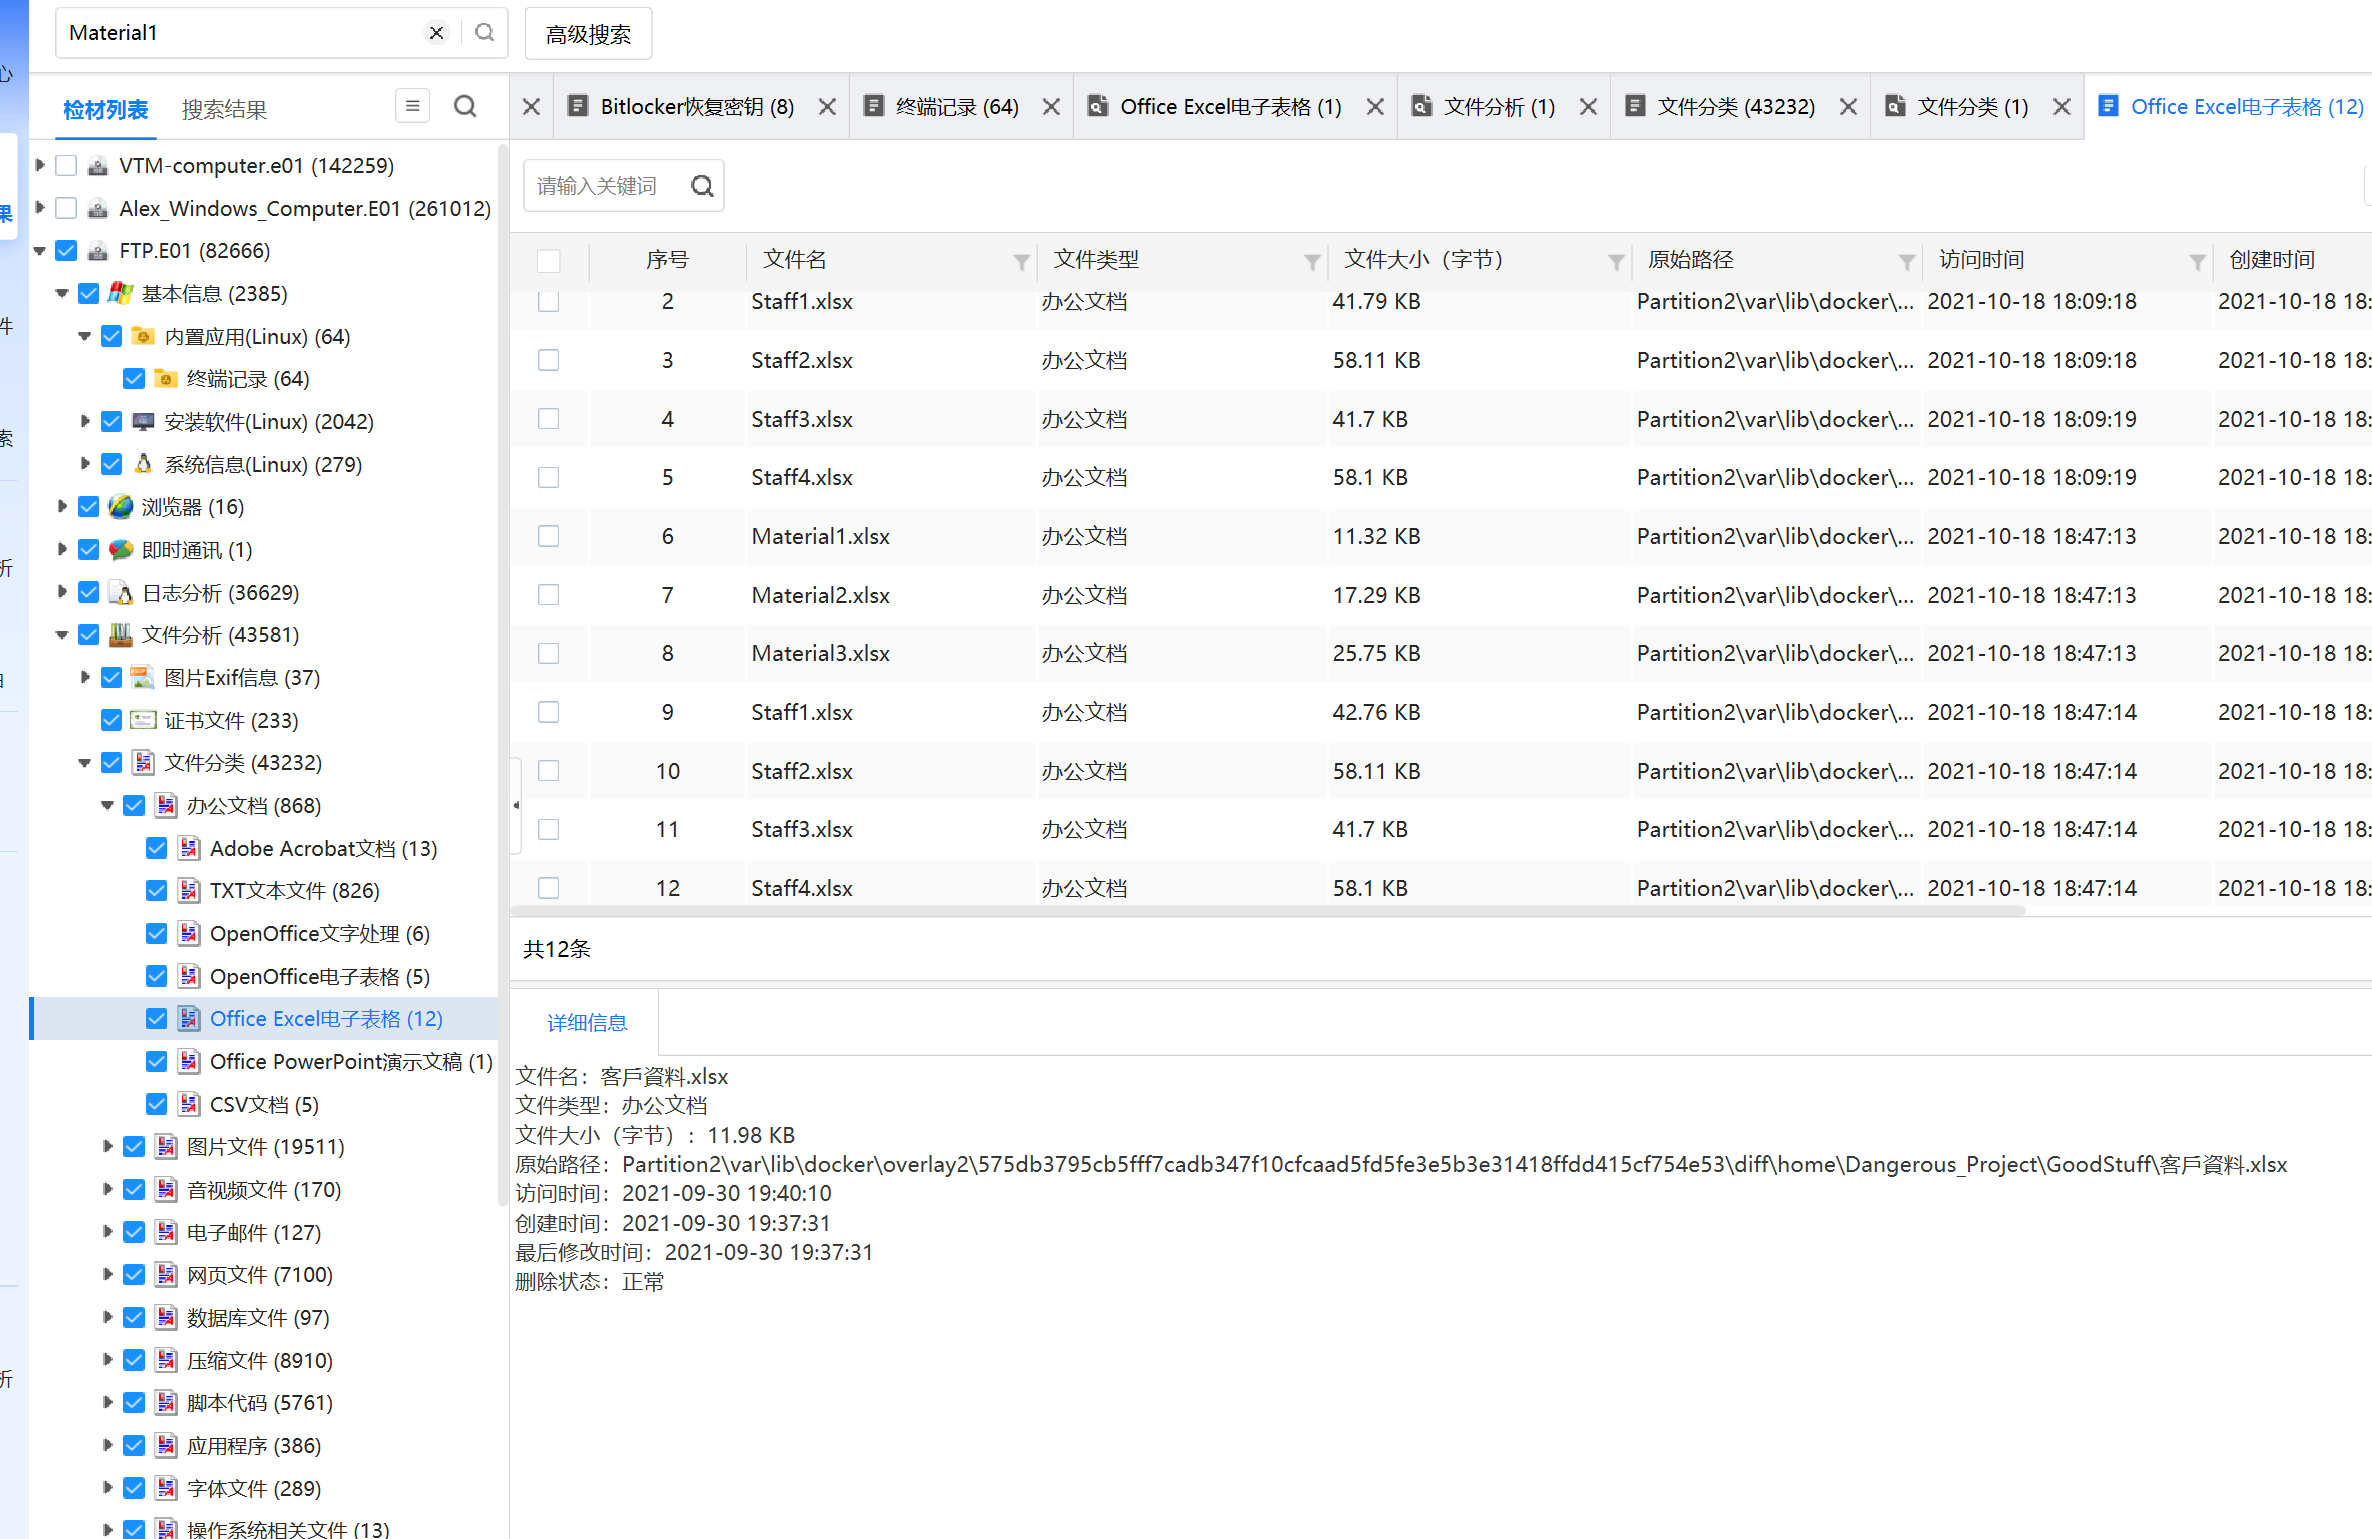Collapse the 基本信息 (2385) node
Screen dimensions: 2372x1539
click(62, 294)
